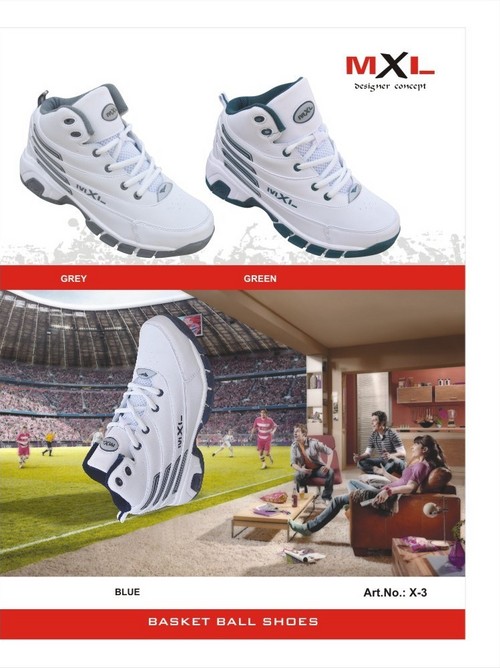Viewport: 500px width, 668px height.
Task: Click the GREEN color label
Action: pyautogui.click(x=260, y=278)
